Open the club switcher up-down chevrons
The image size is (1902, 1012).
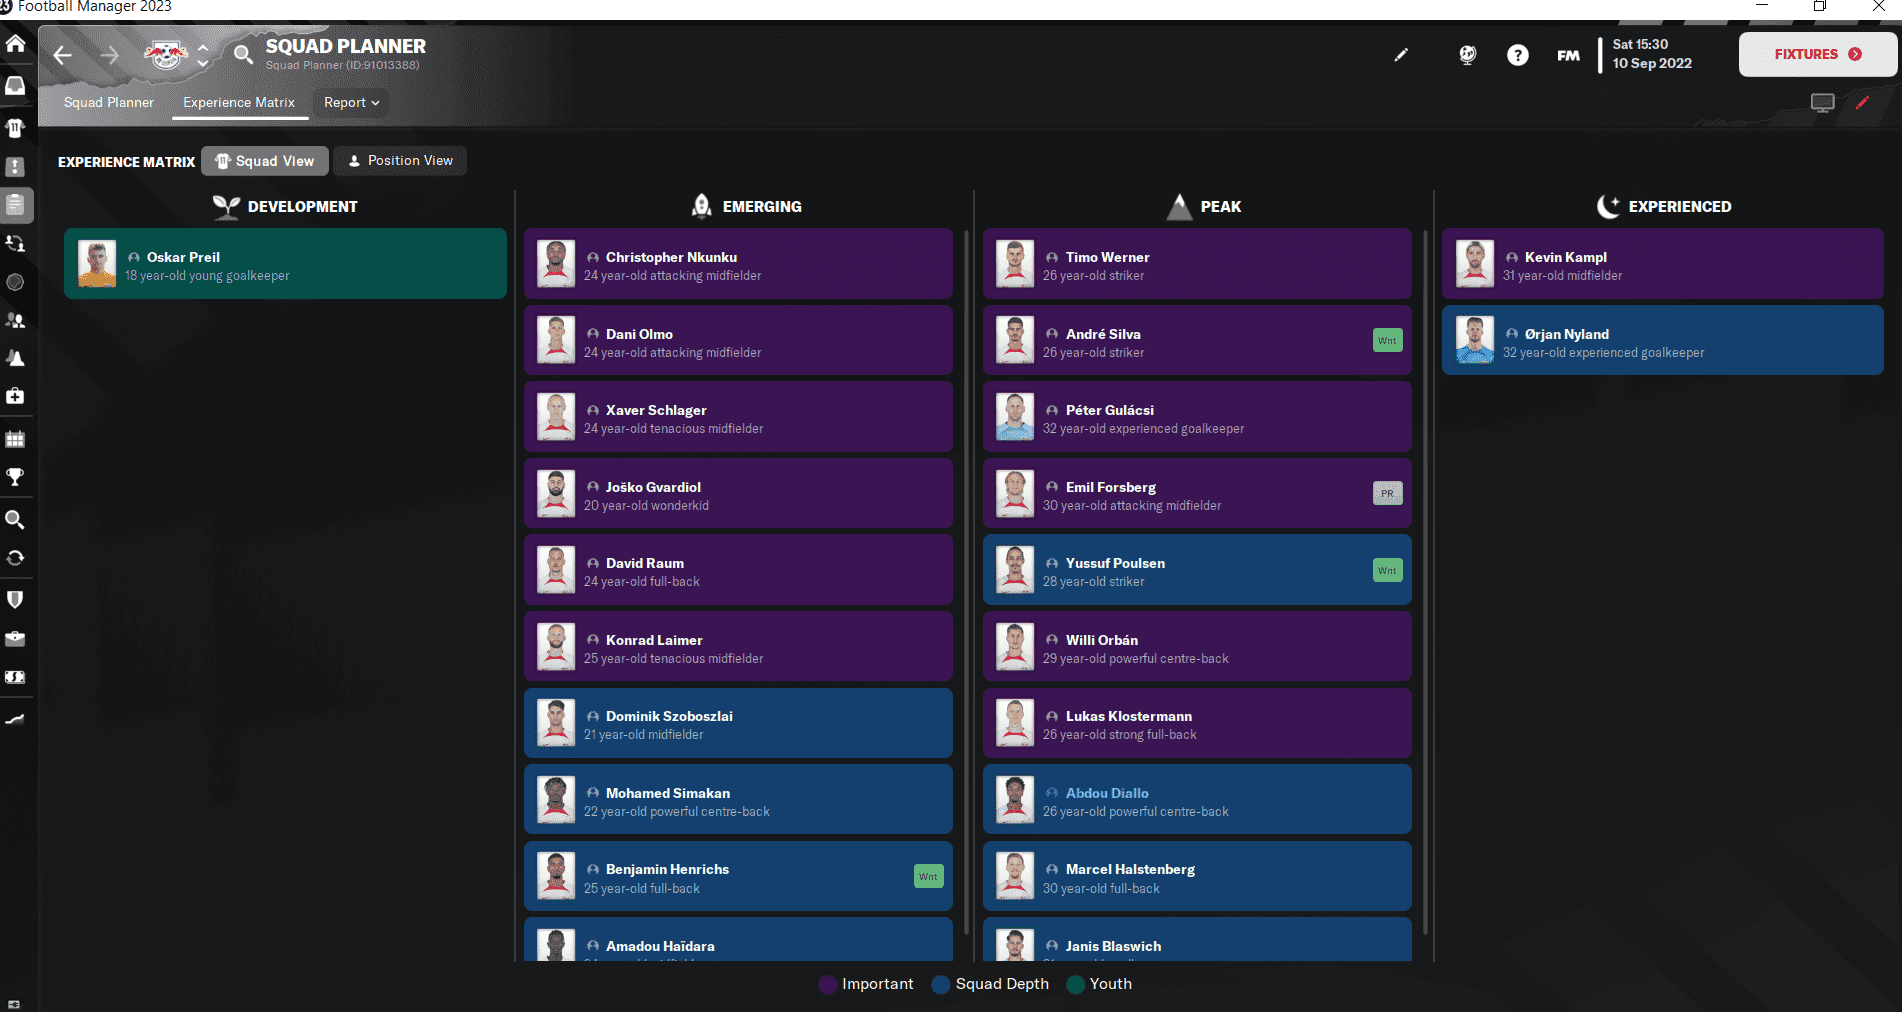[203, 55]
